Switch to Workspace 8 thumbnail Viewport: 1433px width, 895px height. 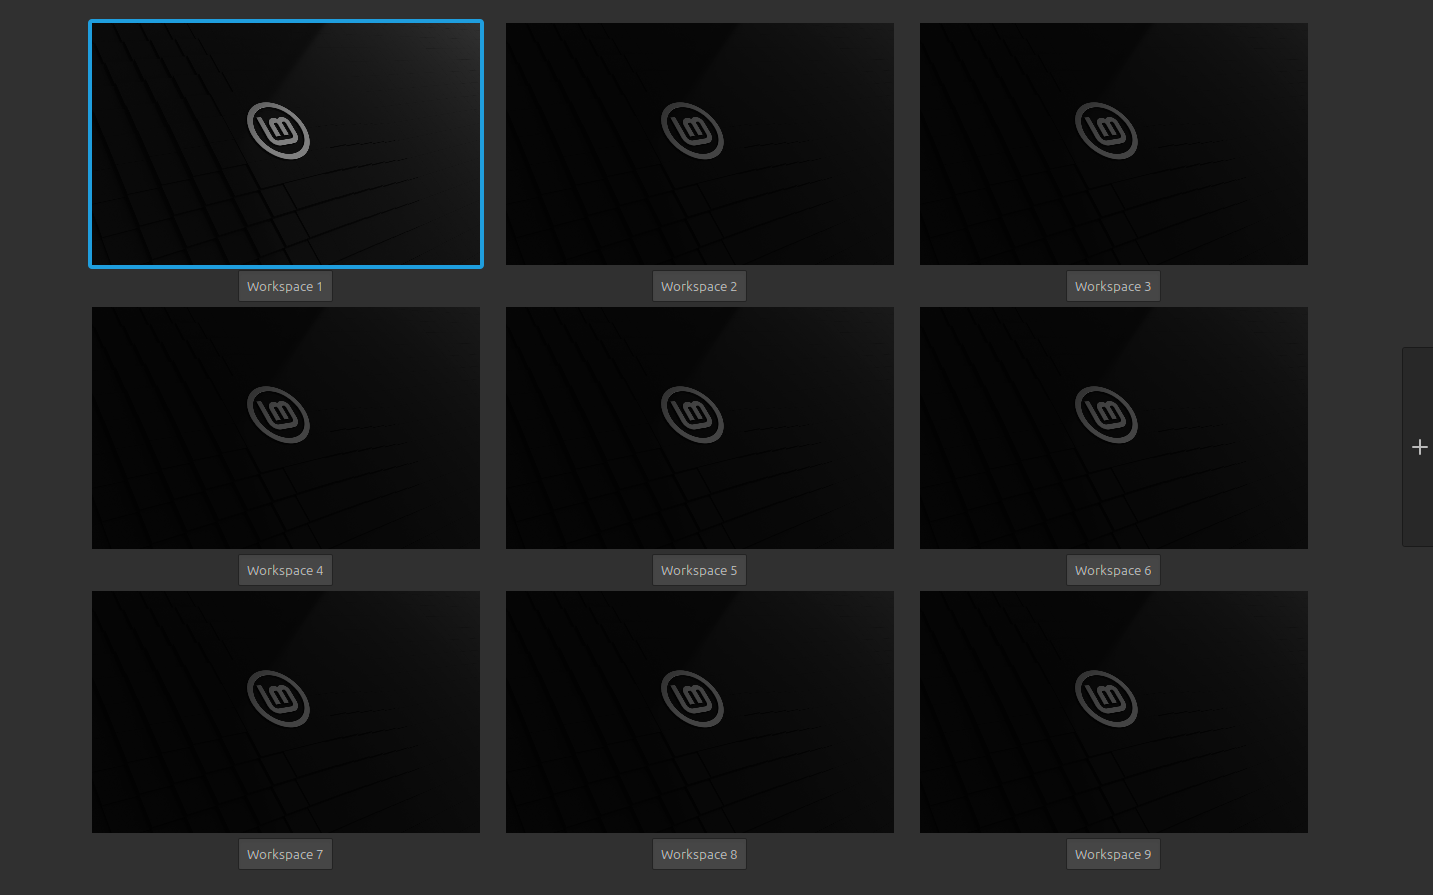click(699, 711)
